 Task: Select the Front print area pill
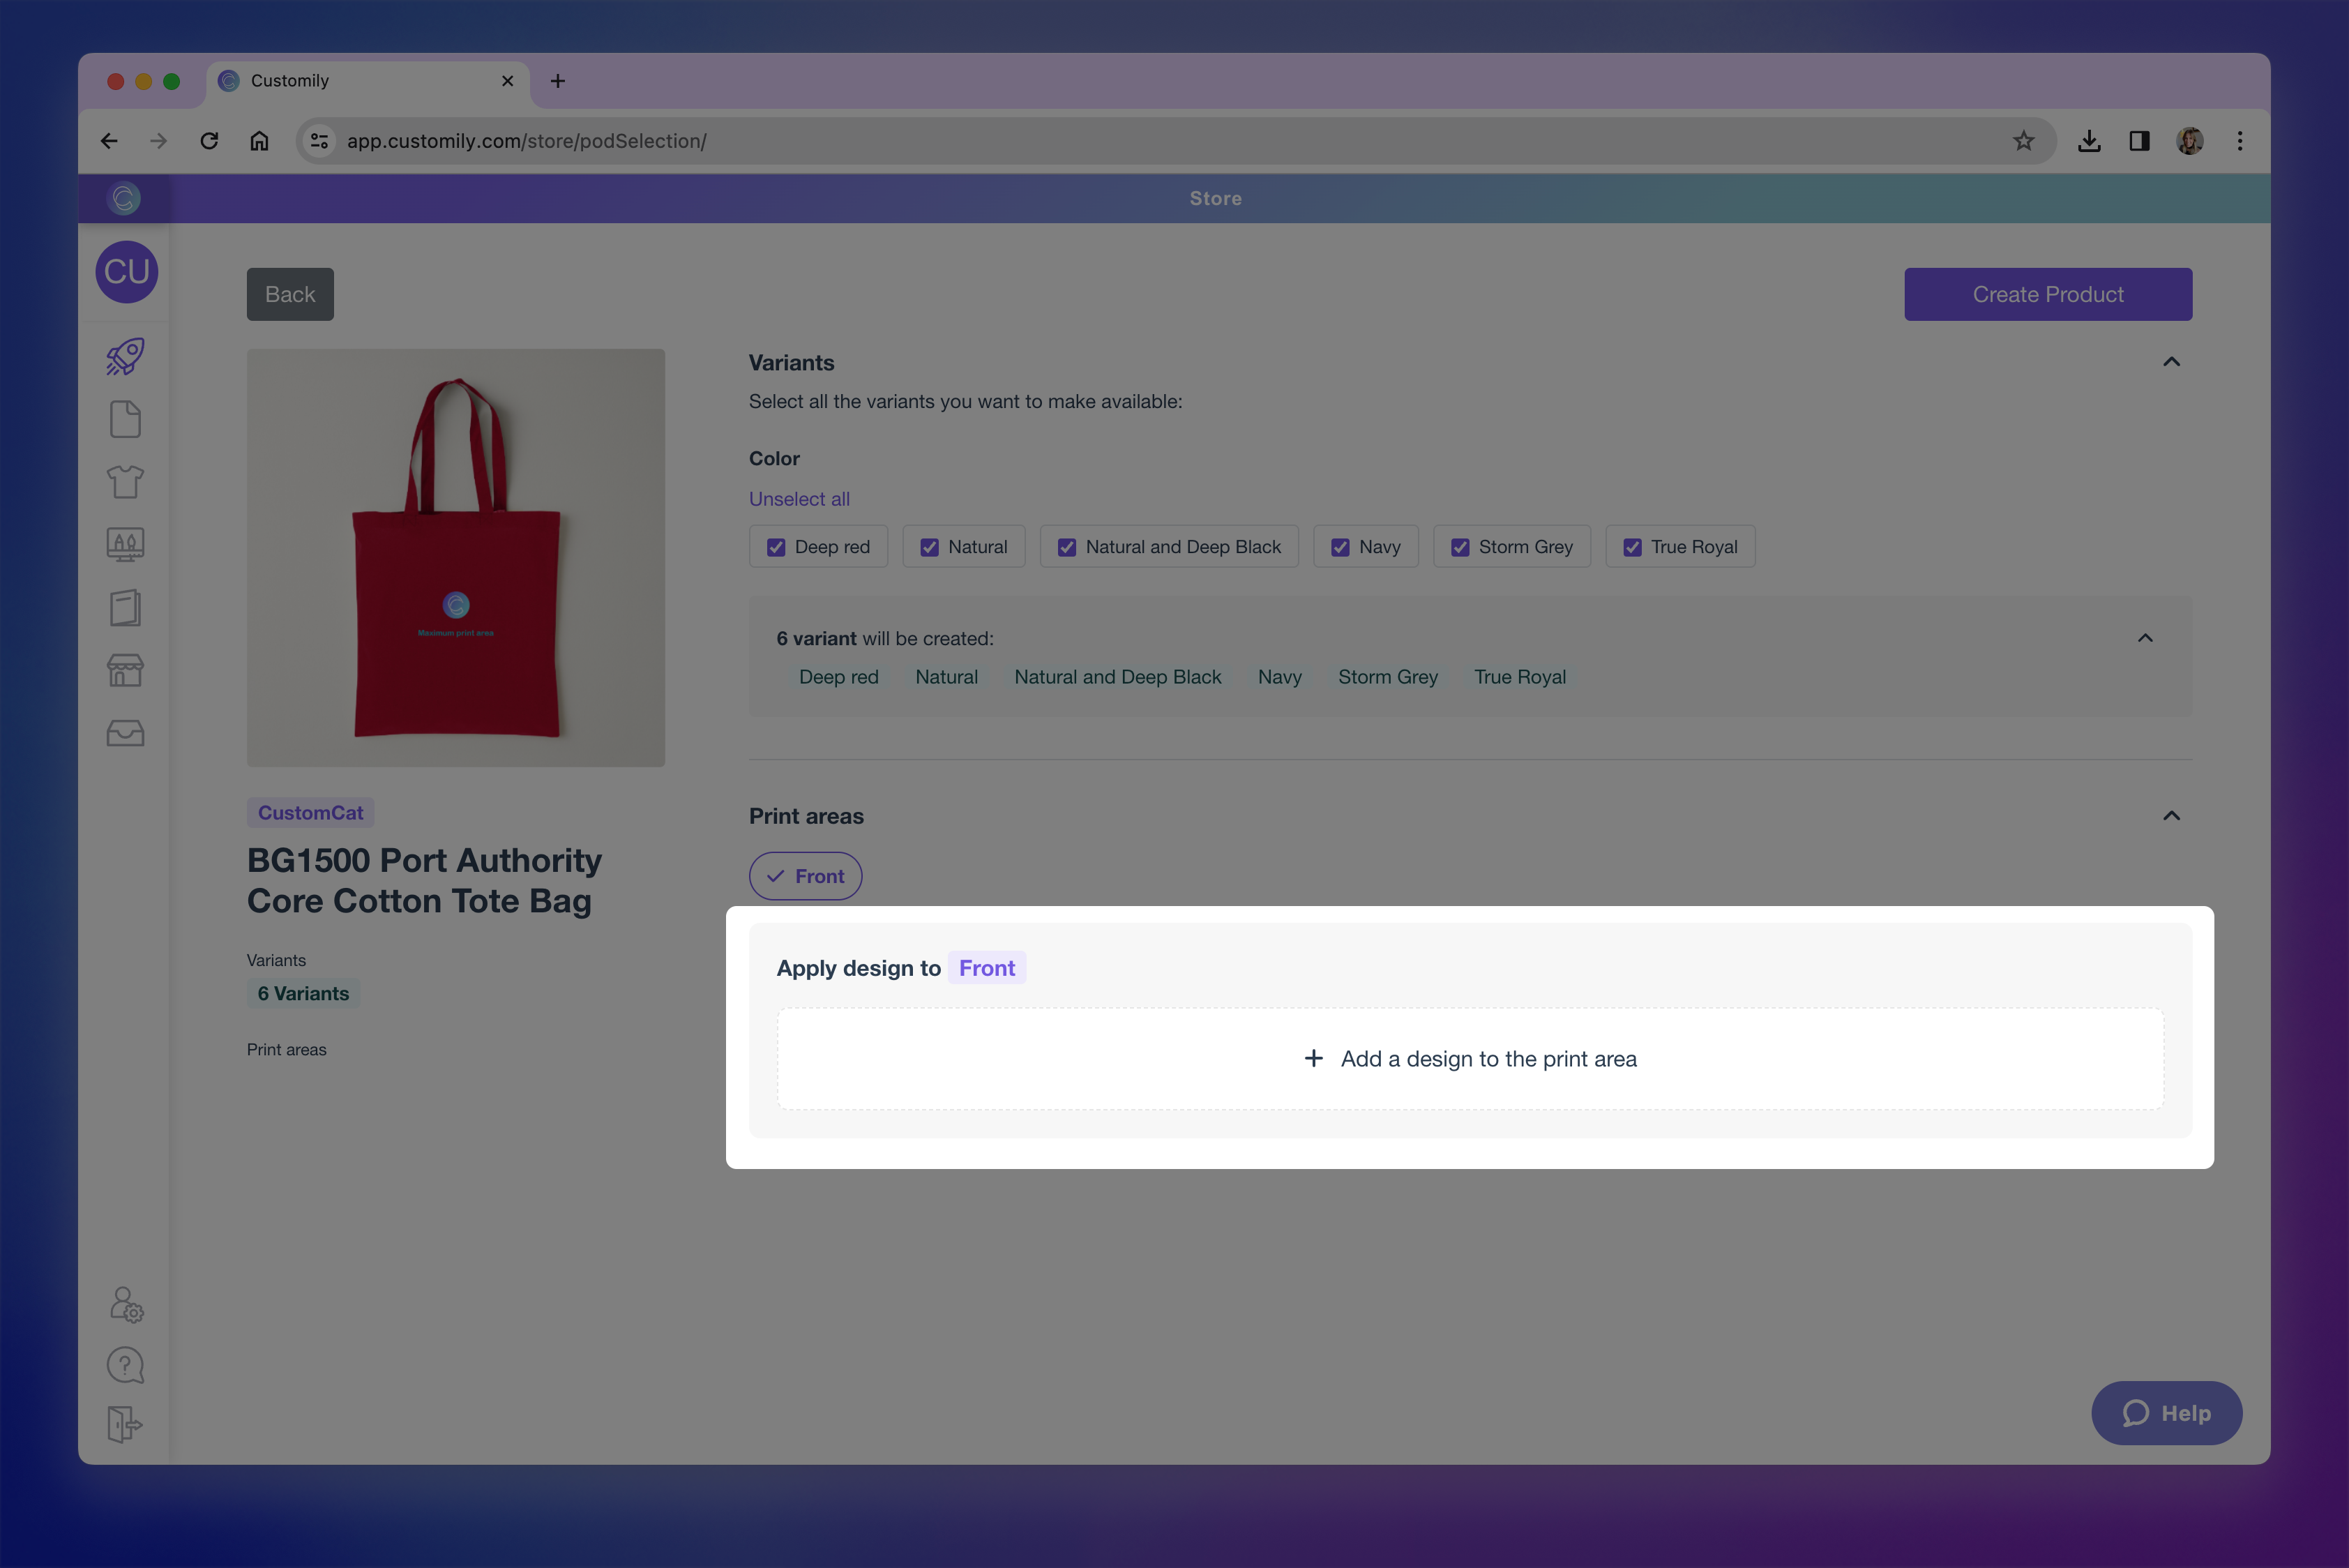[805, 876]
